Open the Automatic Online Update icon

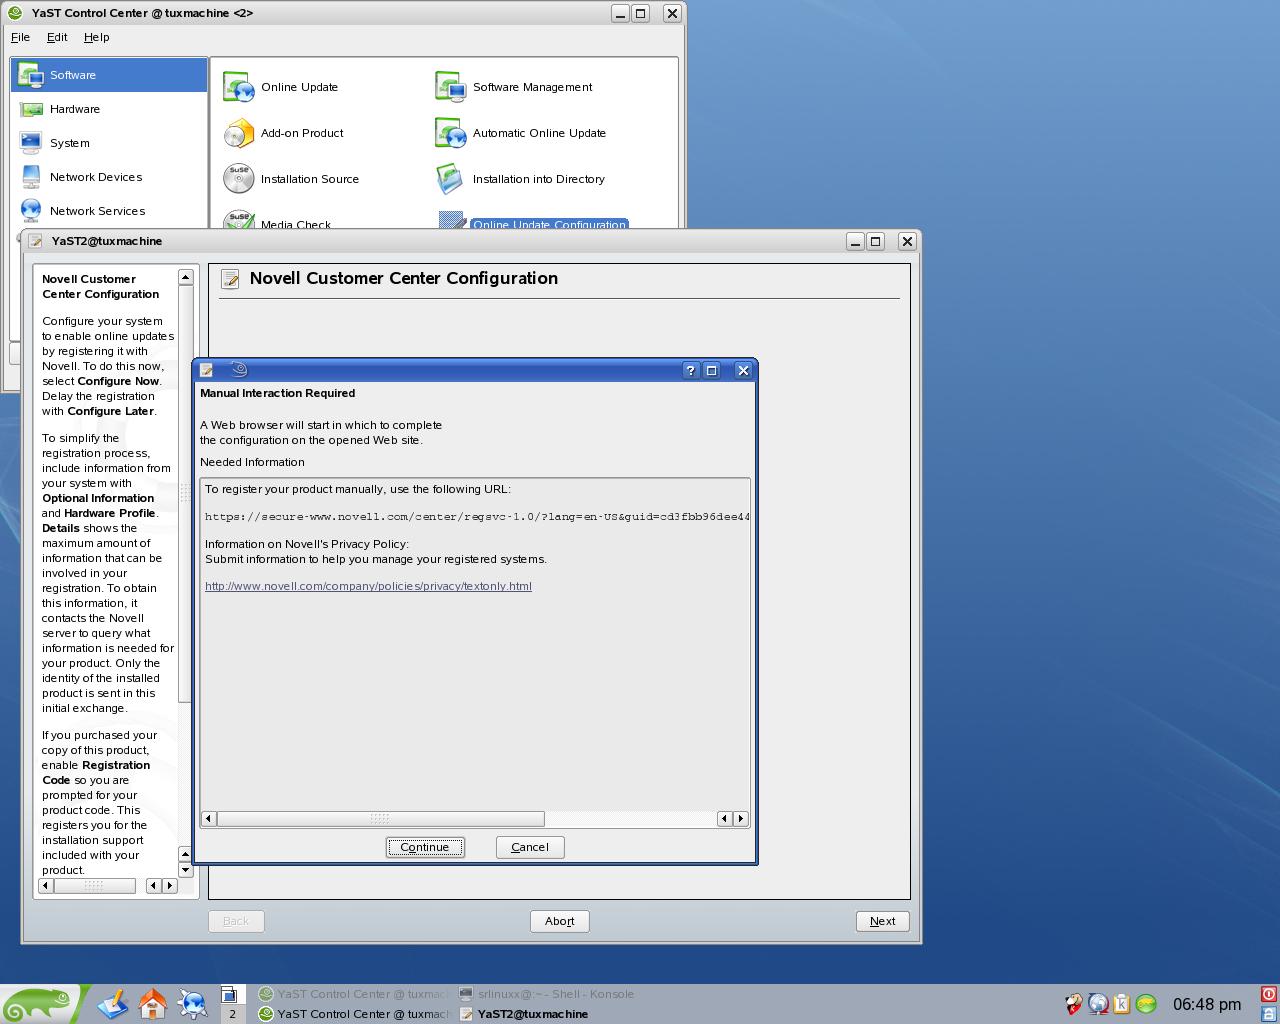coord(450,133)
